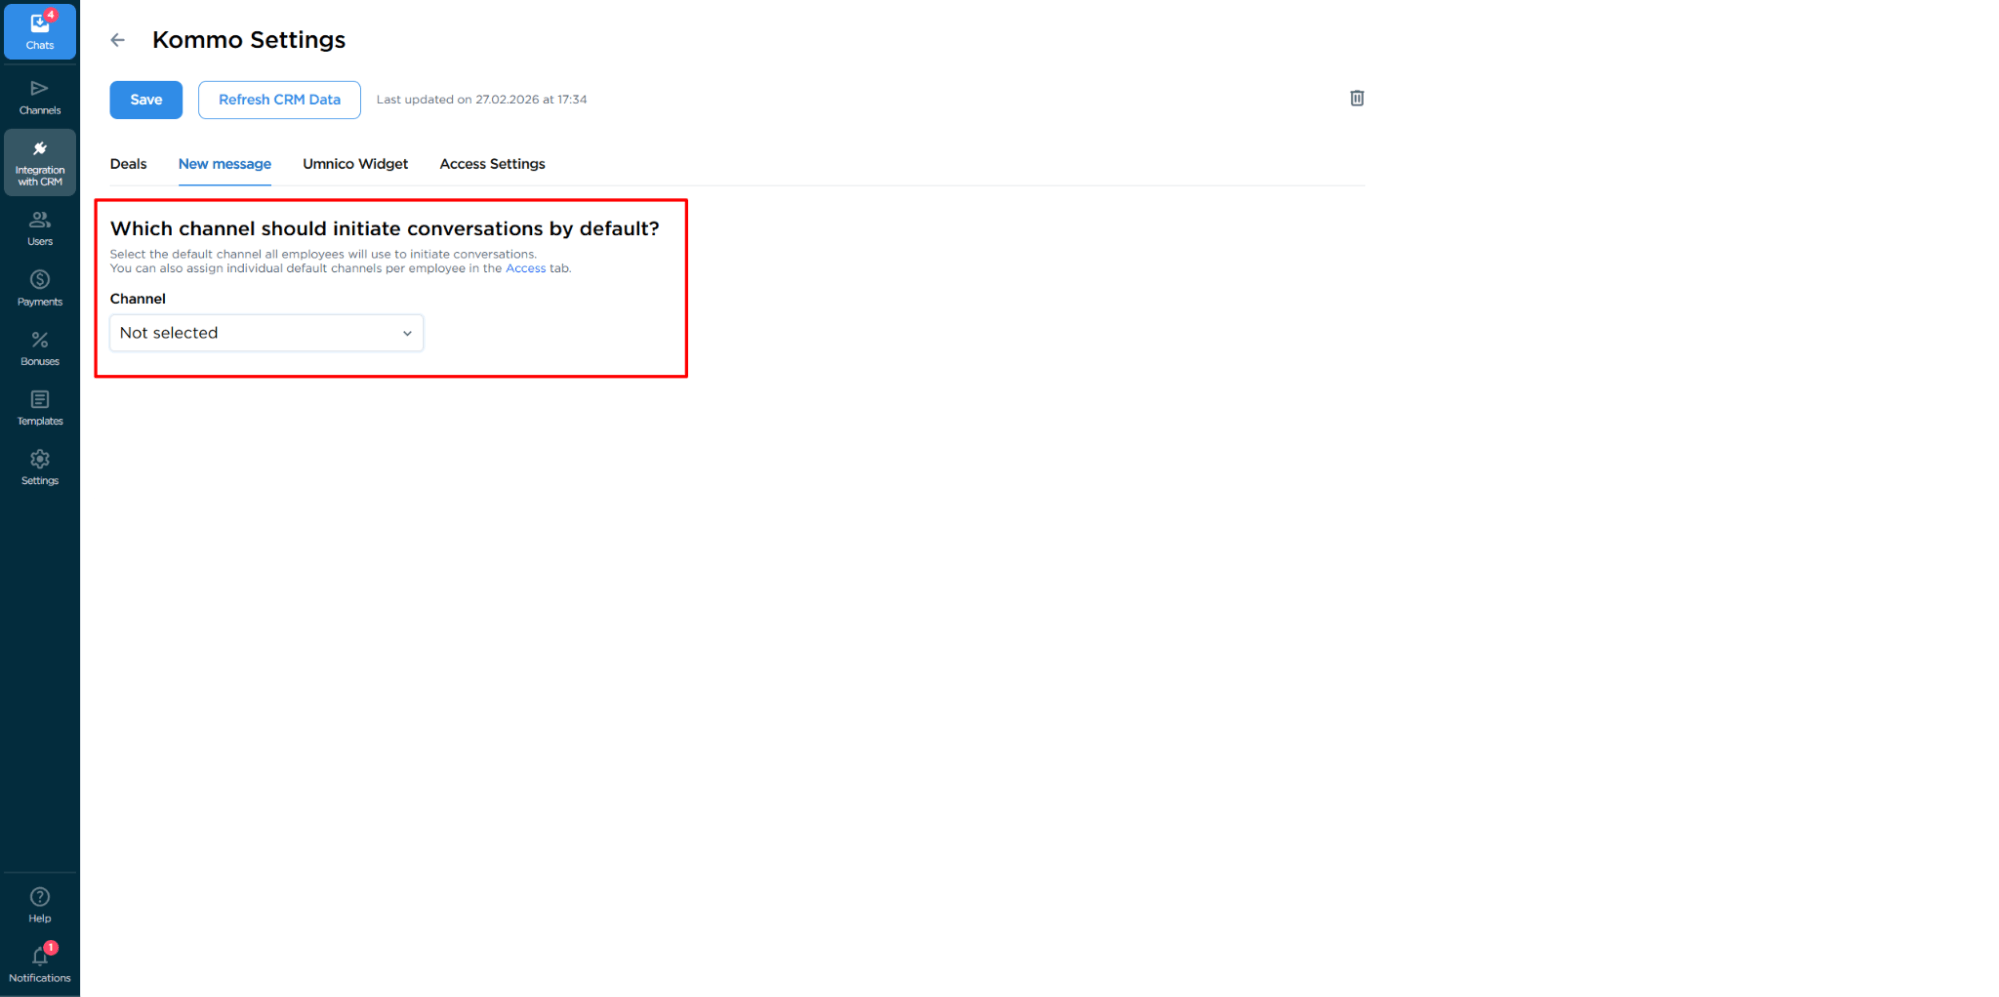1999x997 pixels.
Task: Switch to the Deals tab
Action: (x=128, y=164)
